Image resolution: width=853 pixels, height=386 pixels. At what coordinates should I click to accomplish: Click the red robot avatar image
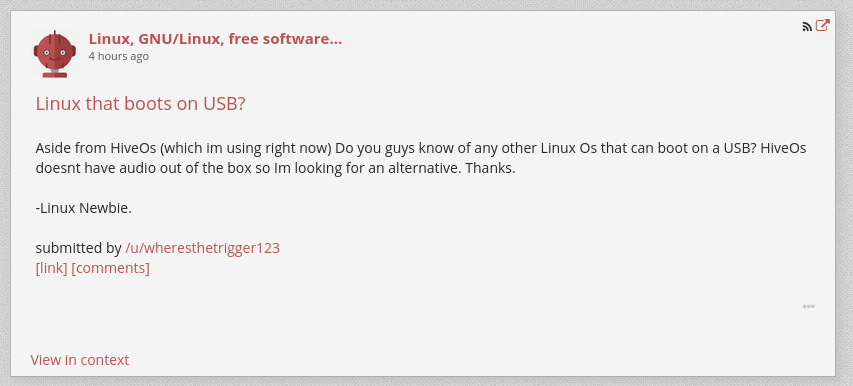pos(55,54)
